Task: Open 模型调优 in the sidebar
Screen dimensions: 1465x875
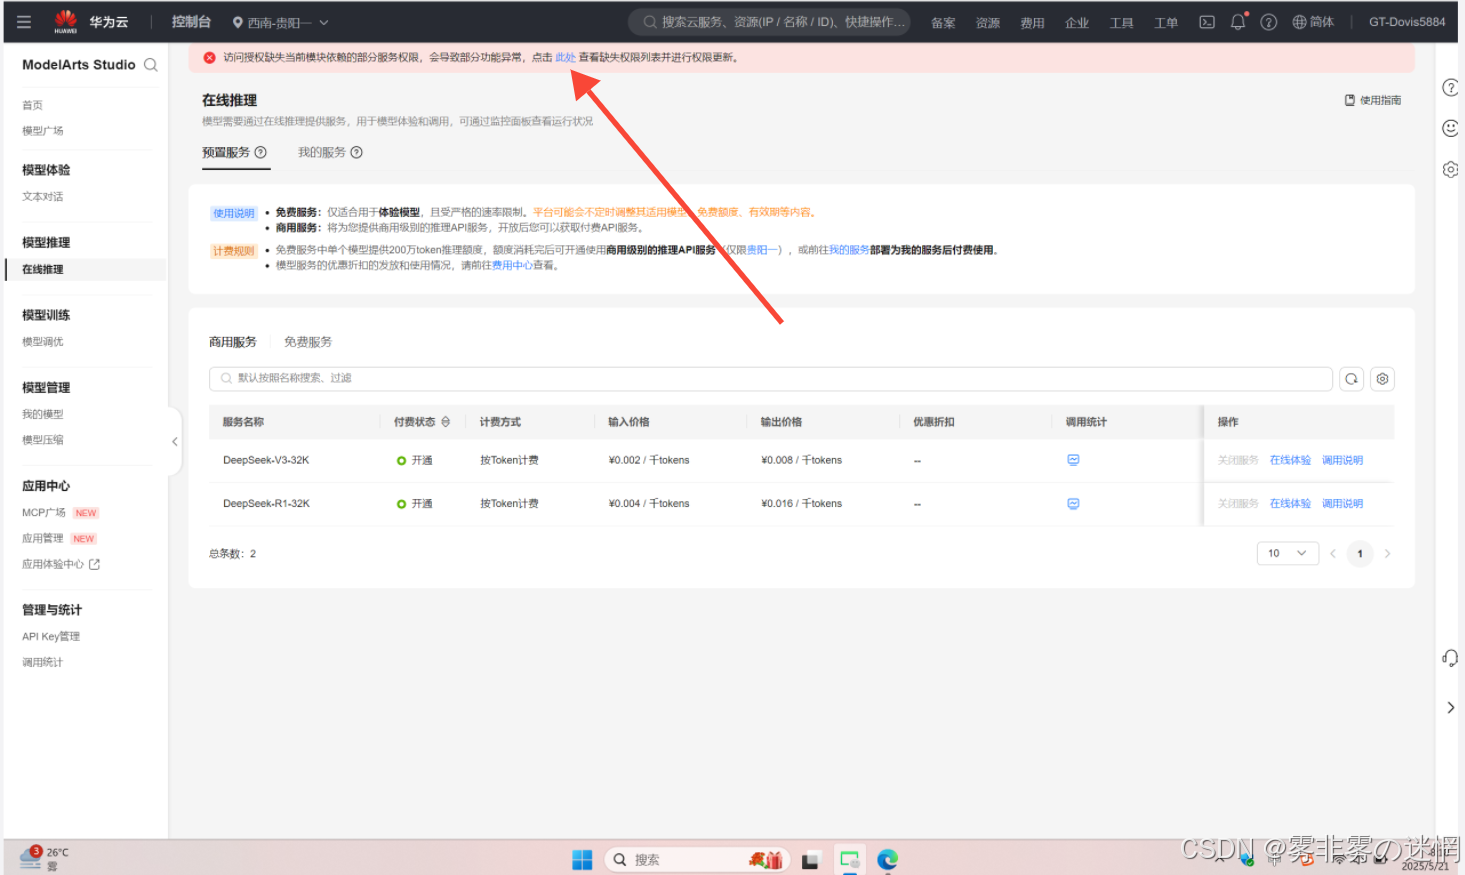Action: click(x=43, y=342)
